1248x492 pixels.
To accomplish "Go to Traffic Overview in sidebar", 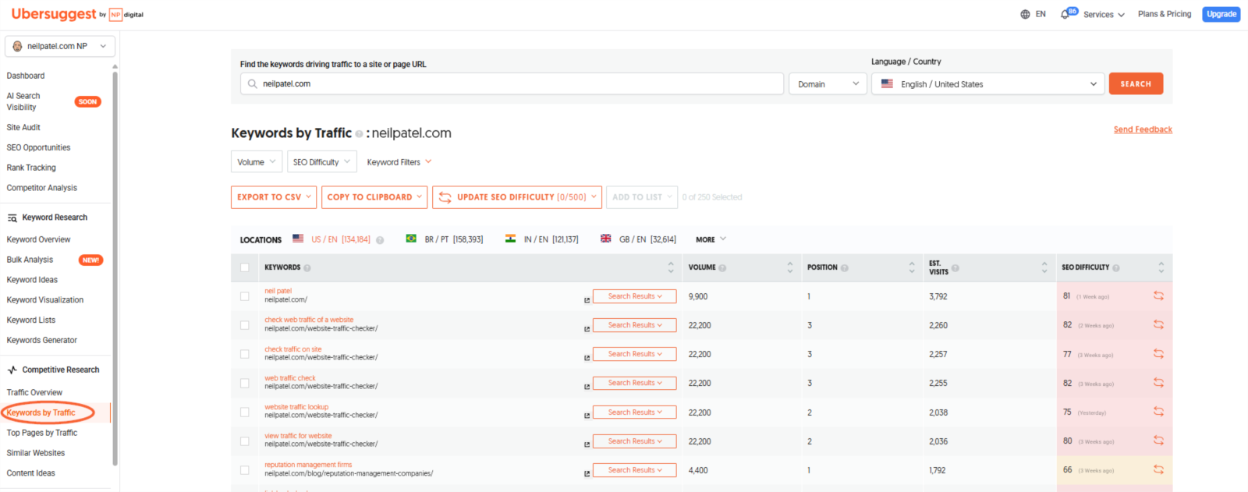I will pos(34,392).
